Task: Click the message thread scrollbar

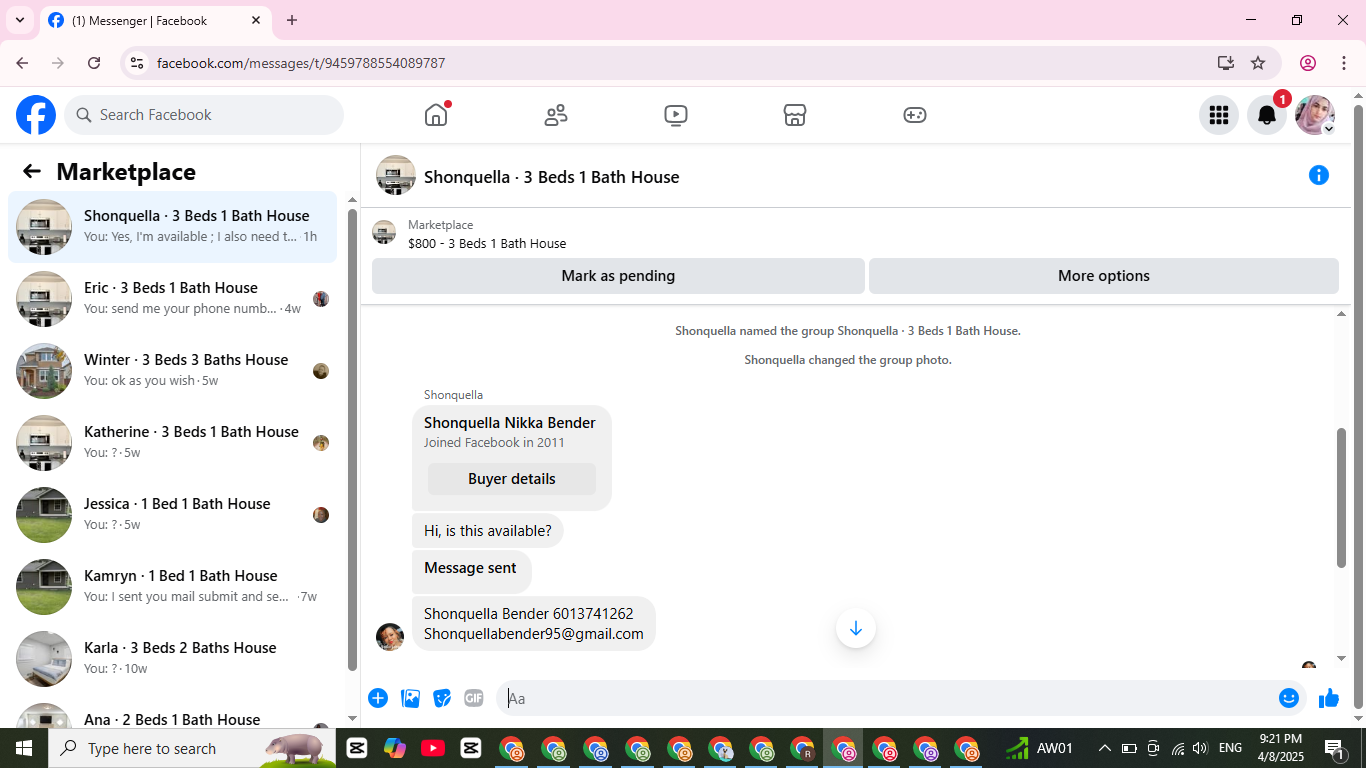Action: [x=1342, y=498]
